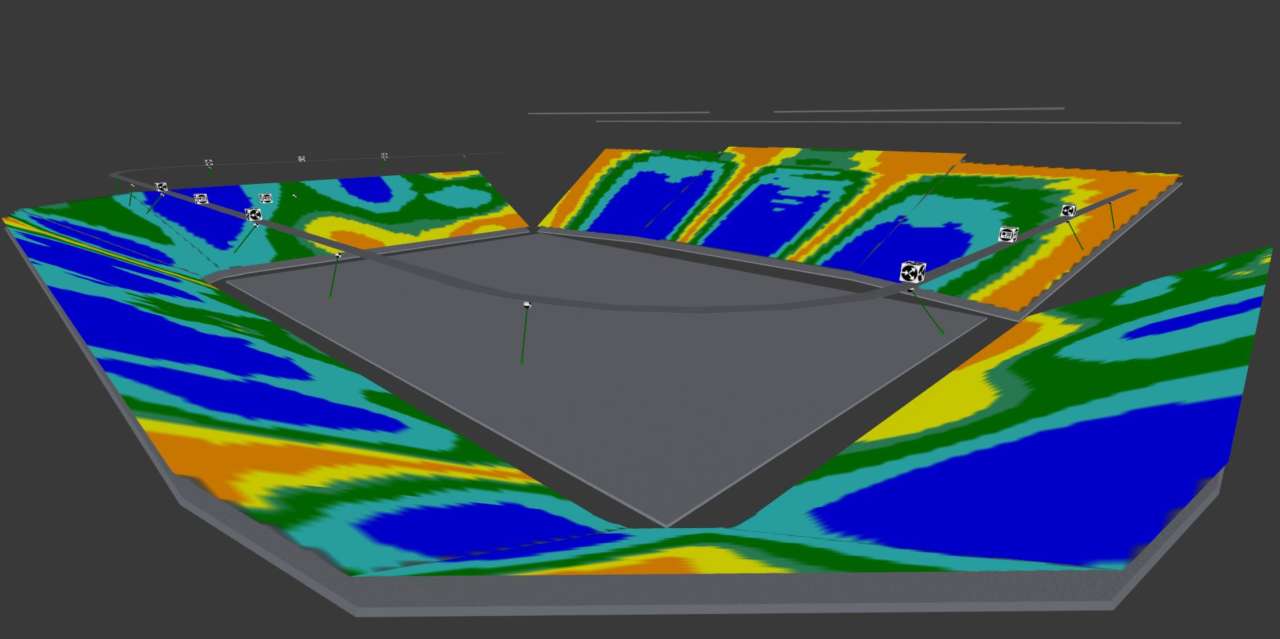Screen dimensions: 1280x639
Task: Select the largest marker cube on the left stand
Action: coord(254,215)
